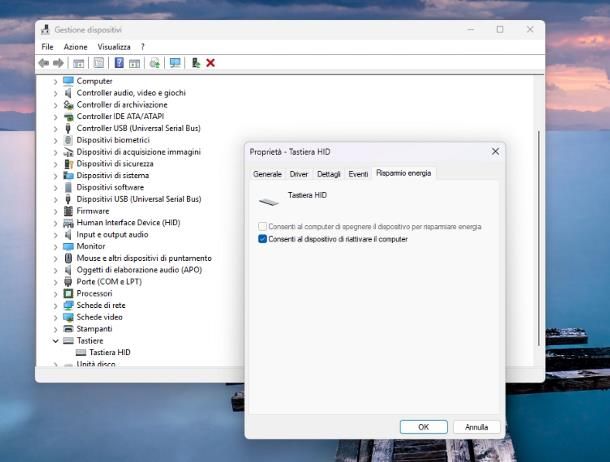Image resolution: width=610 pixels, height=462 pixels.
Task: Click the Gestione dispositivi title bar icon
Action: coord(46,30)
